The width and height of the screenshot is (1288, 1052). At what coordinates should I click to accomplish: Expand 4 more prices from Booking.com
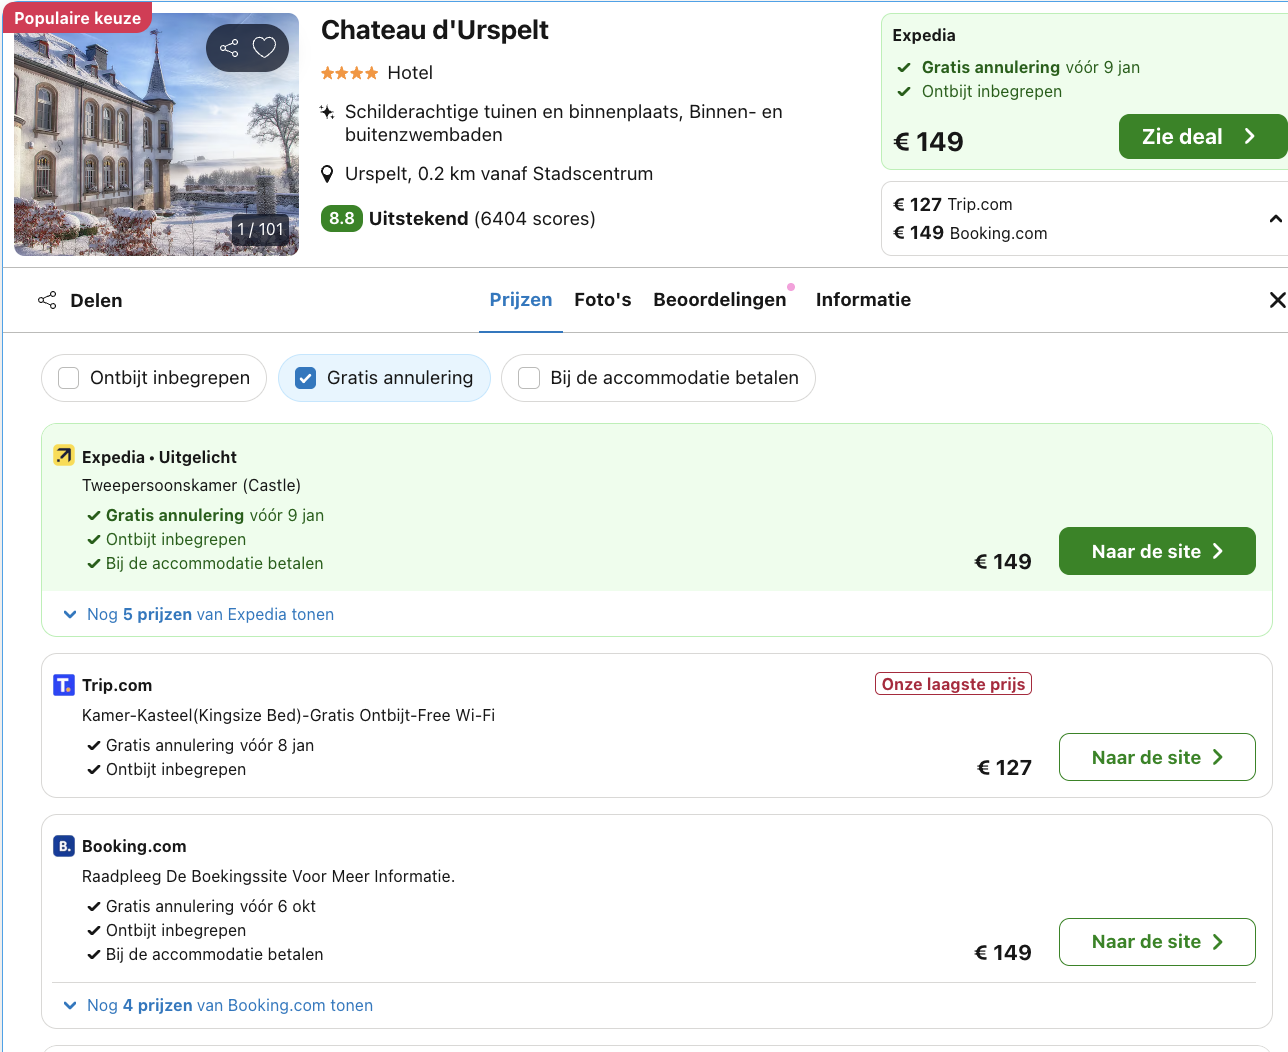[x=229, y=1005]
